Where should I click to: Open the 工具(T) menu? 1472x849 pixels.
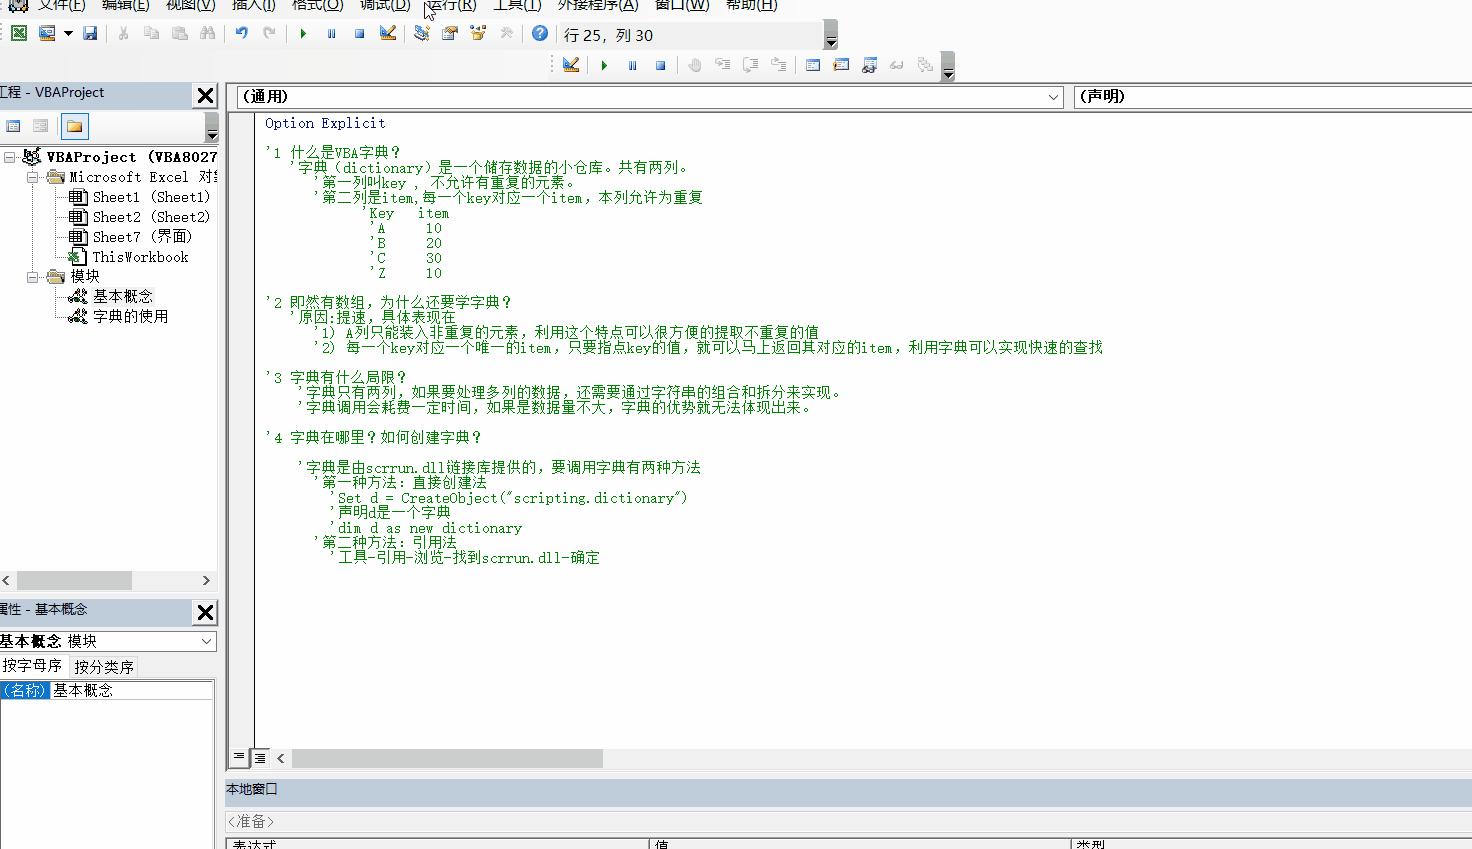click(517, 5)
